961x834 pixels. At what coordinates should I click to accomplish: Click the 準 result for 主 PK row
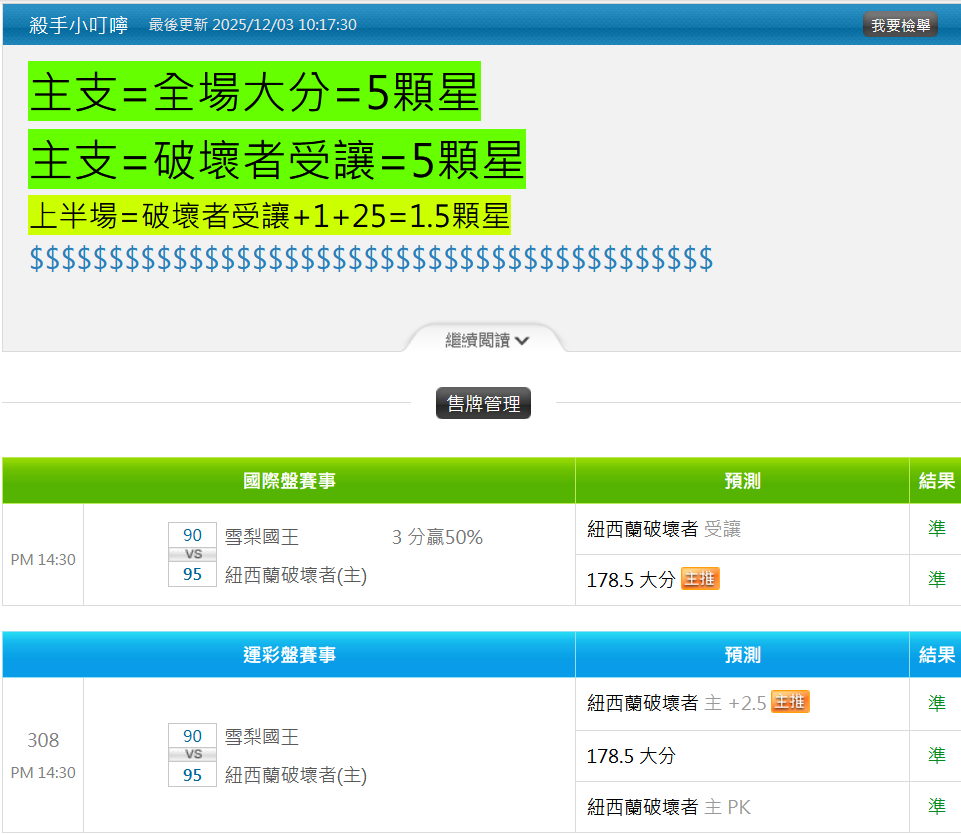pyautogui.click(x=936, y=807)
